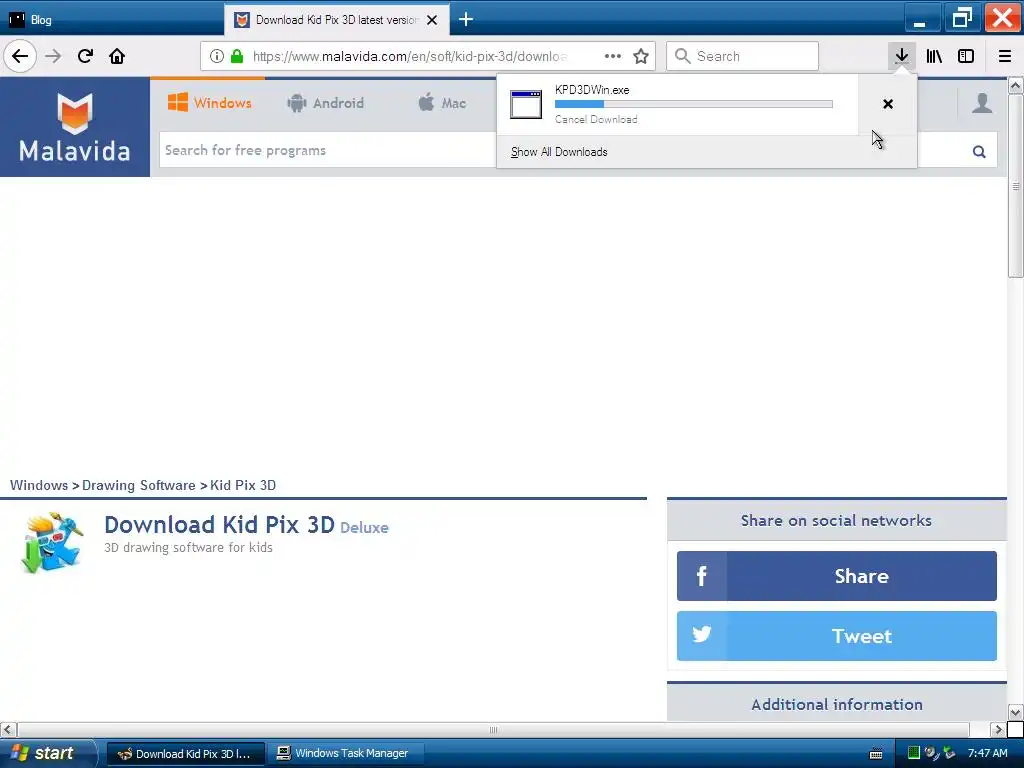Reload the current page

point(85,56)
